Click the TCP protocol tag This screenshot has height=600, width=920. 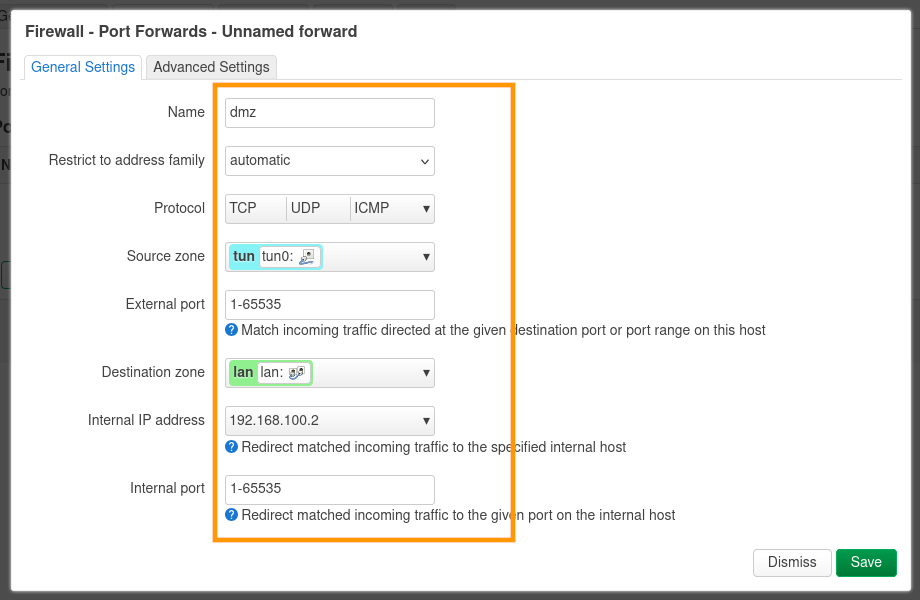243,209
